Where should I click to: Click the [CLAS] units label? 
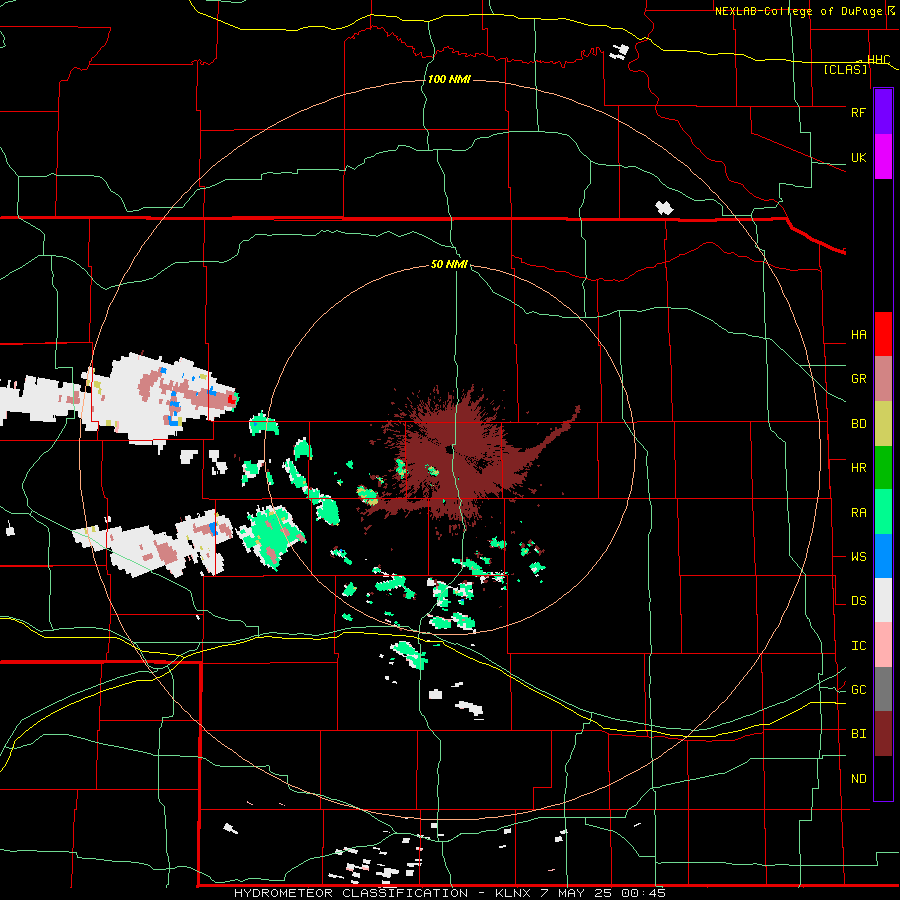pos(845,69)
